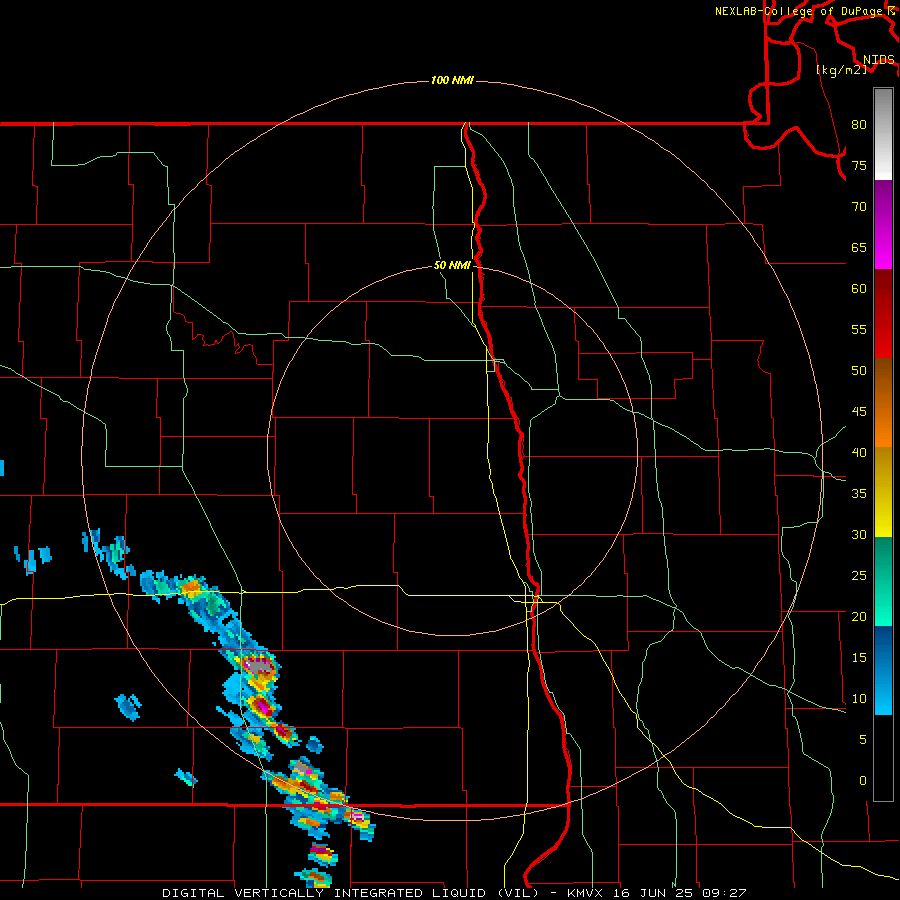
Task: Click the 16 JUN 25 date in the caption
Action: point(653,893)
